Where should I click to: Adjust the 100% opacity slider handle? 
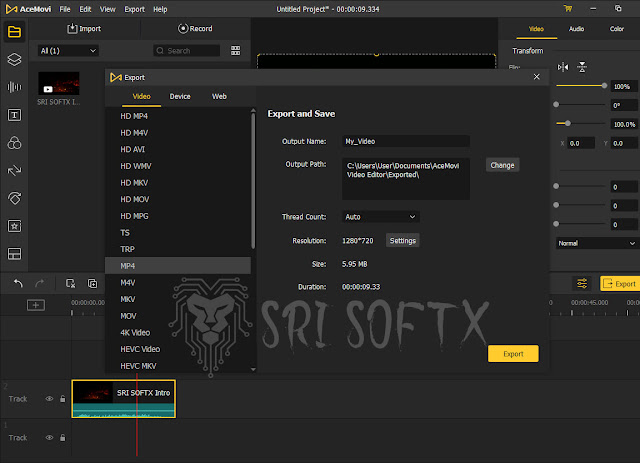tap(604, 86)
